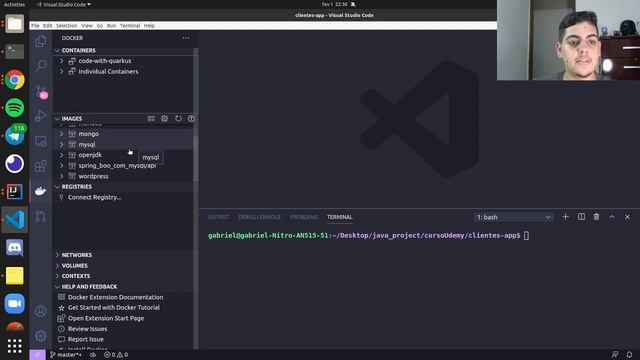The width and height of the screenshot is (640, 360).
Task: Expand the Individual Containers group
Action: click(62, 71)
